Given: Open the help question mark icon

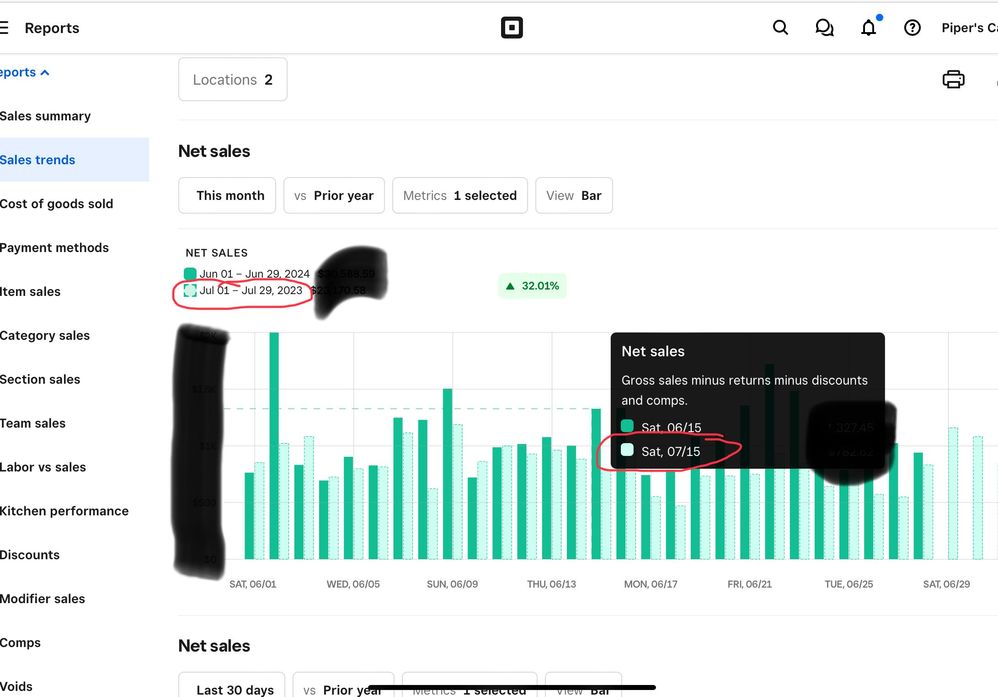Looking at the screenshot, I should (912, 28).
